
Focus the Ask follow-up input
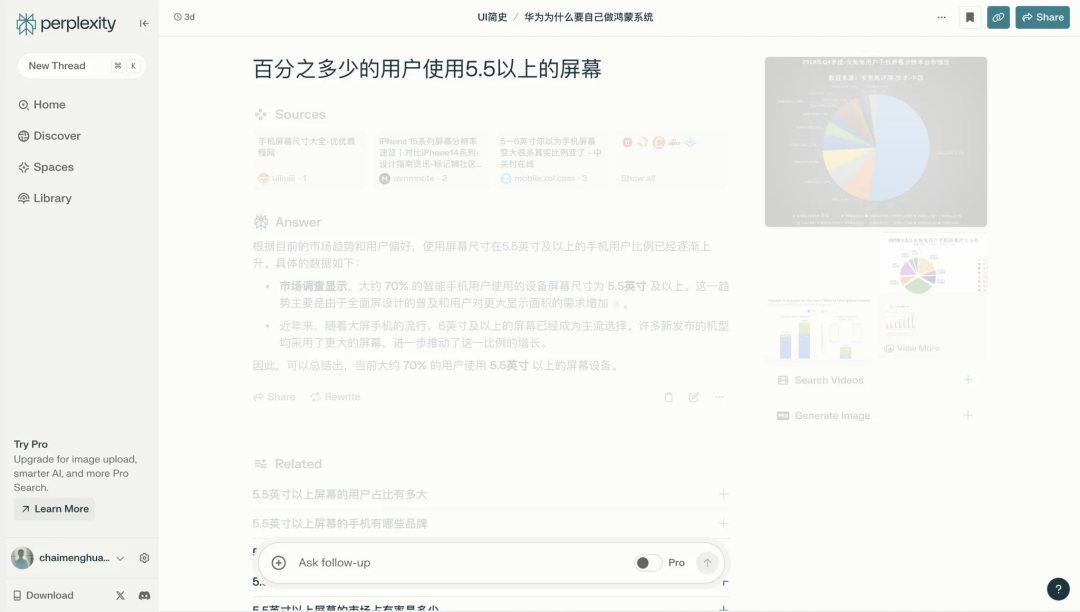461,563
